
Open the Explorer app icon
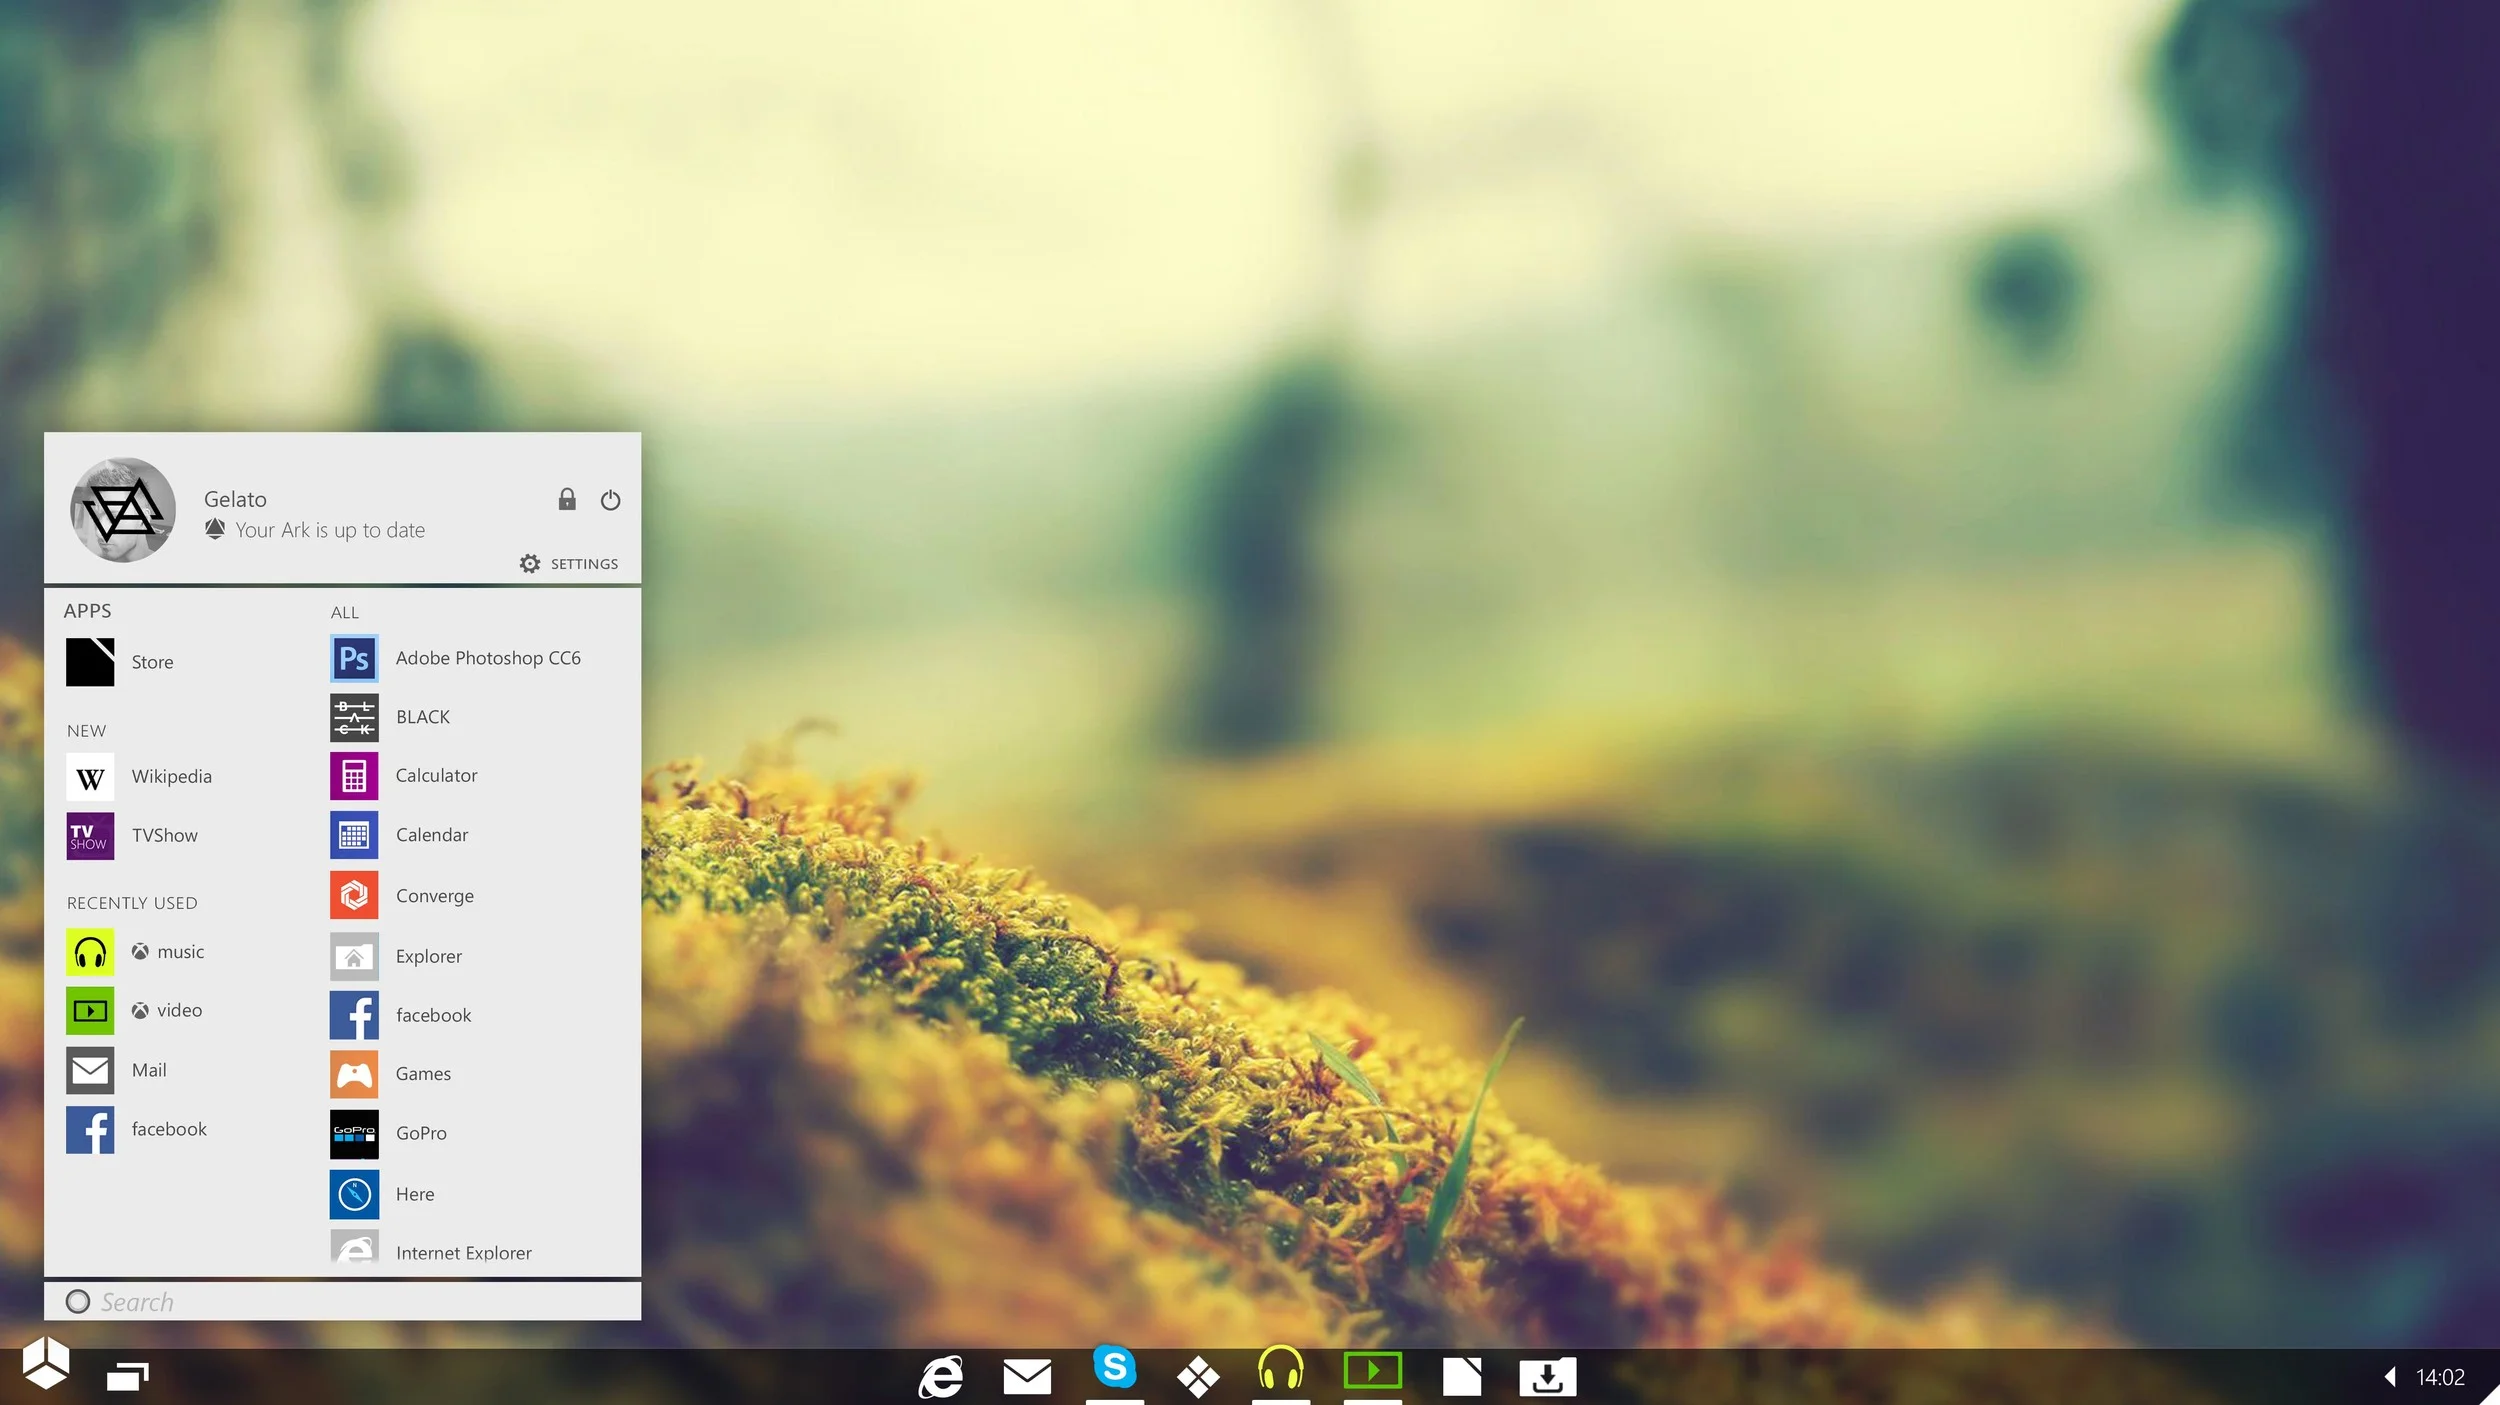click(354, 956)
